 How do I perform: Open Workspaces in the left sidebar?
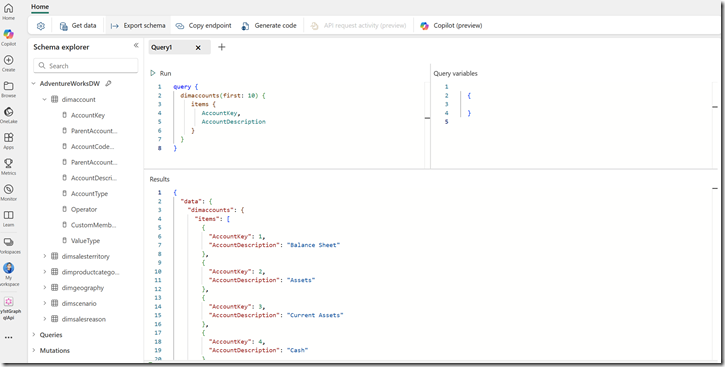pyautogui.click(x=8, y=245)
